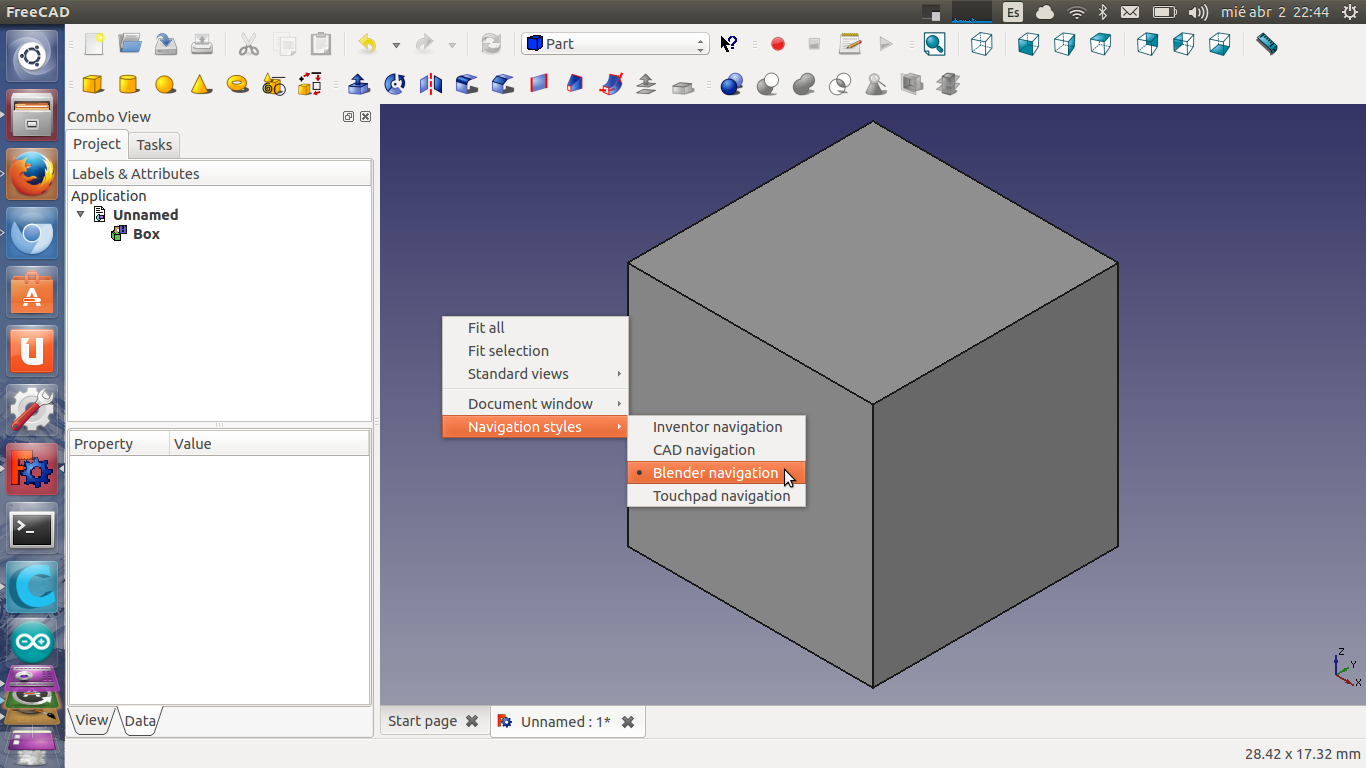Open the Start page tab

[x=422, y=721]
